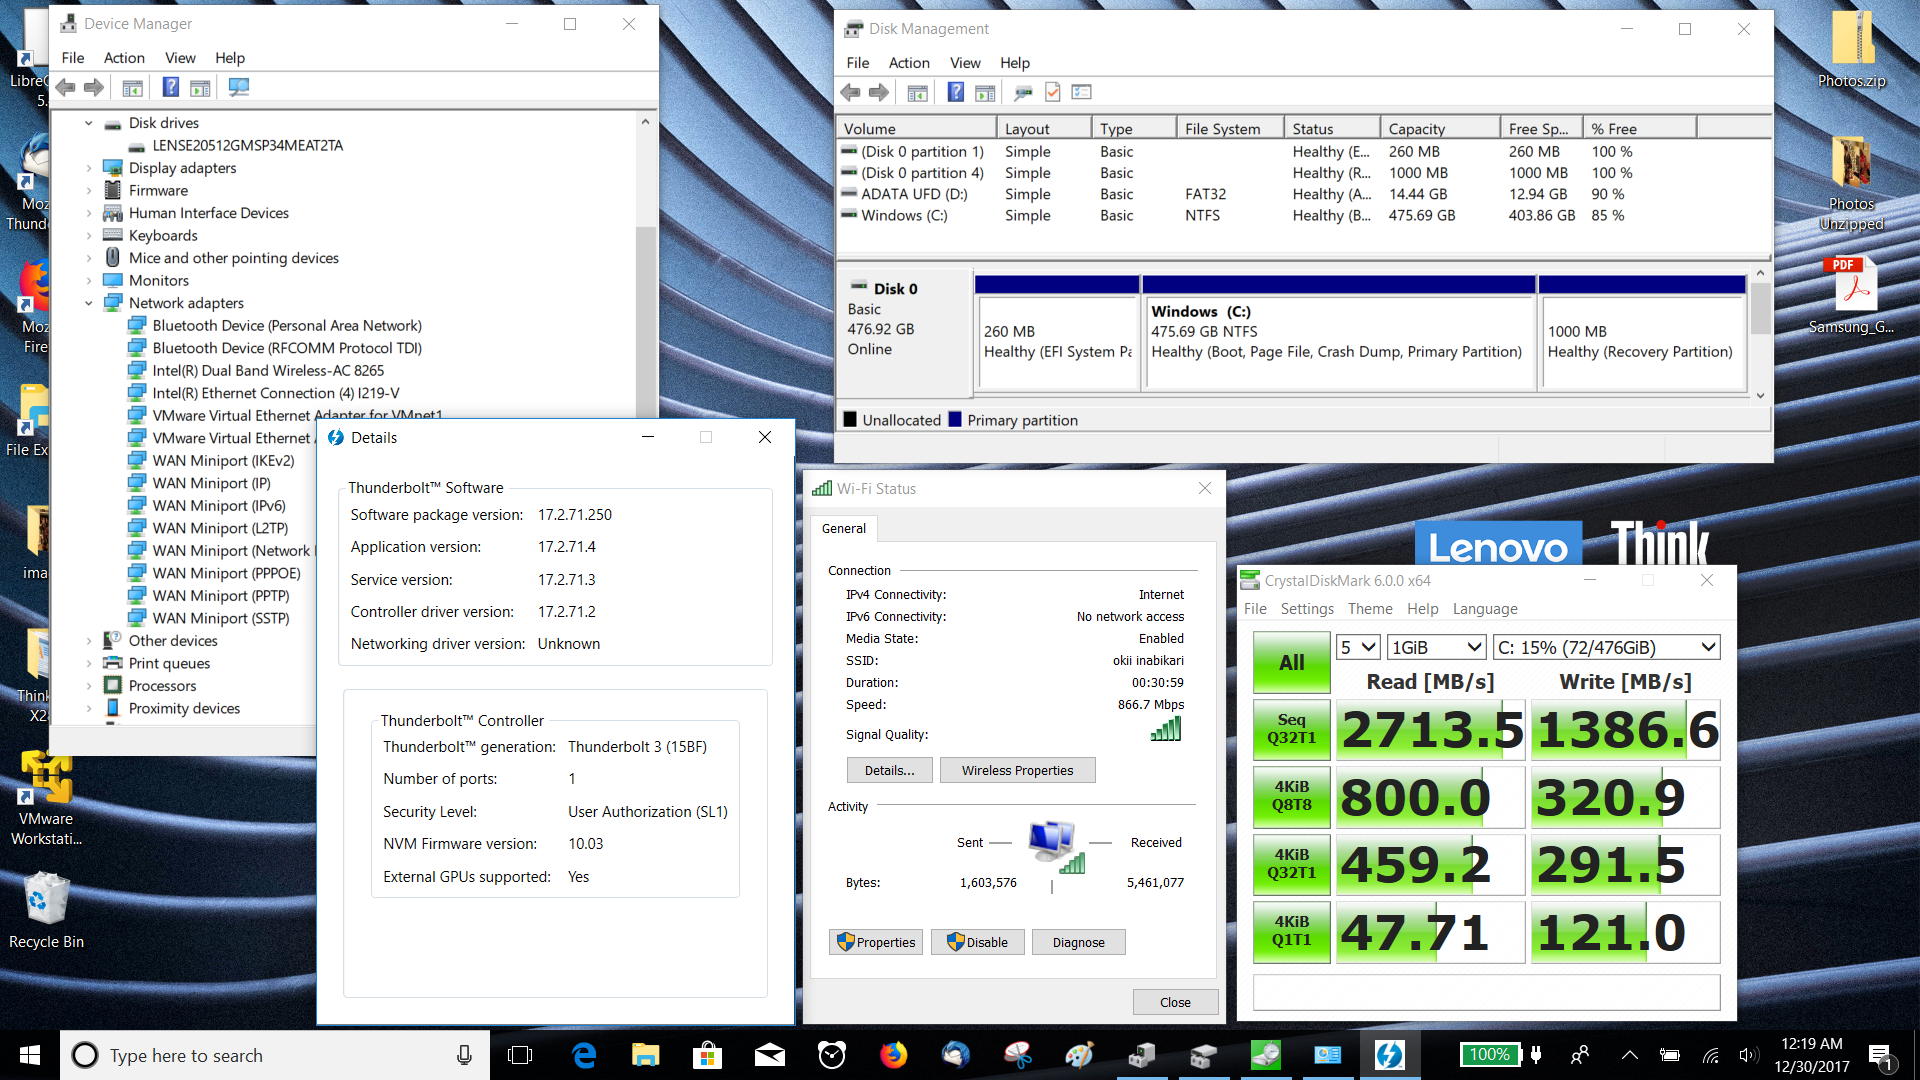The image size is (1920, 1080).
Task: Click volume speaker icon in system tray
Action: coord(1747,1055)
